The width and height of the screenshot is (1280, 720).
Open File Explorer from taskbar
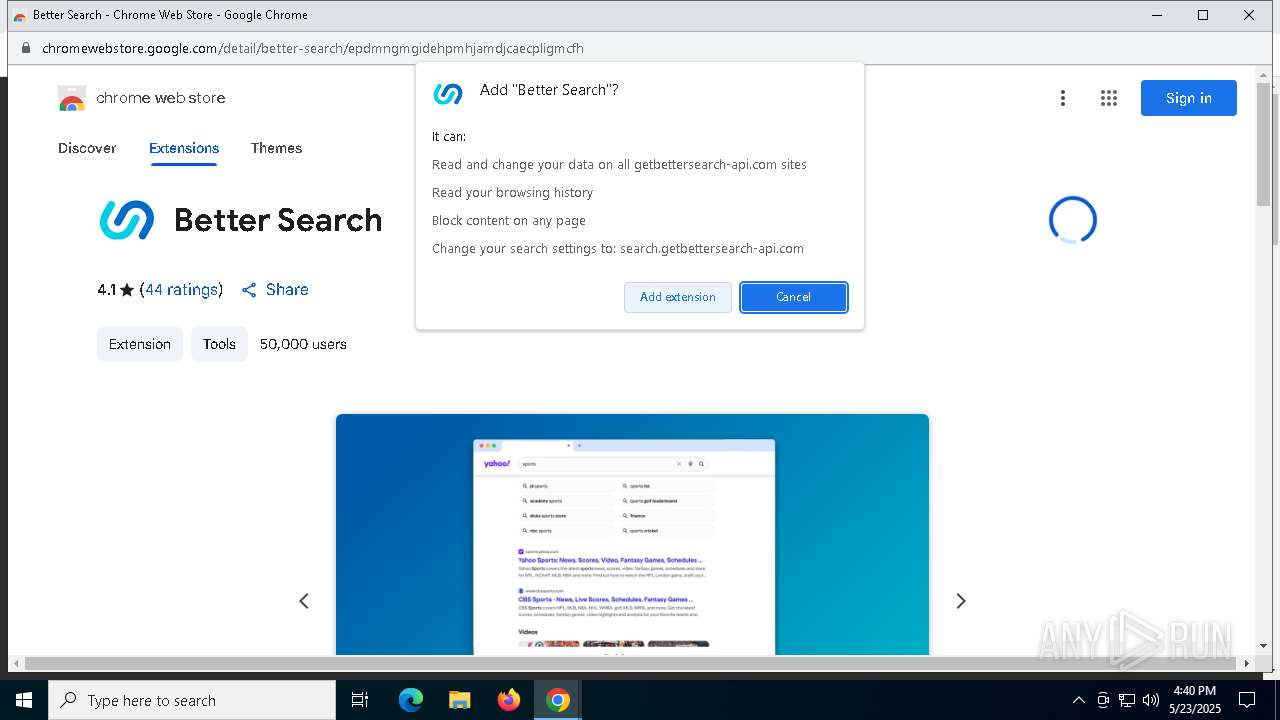tap(460, 700)
